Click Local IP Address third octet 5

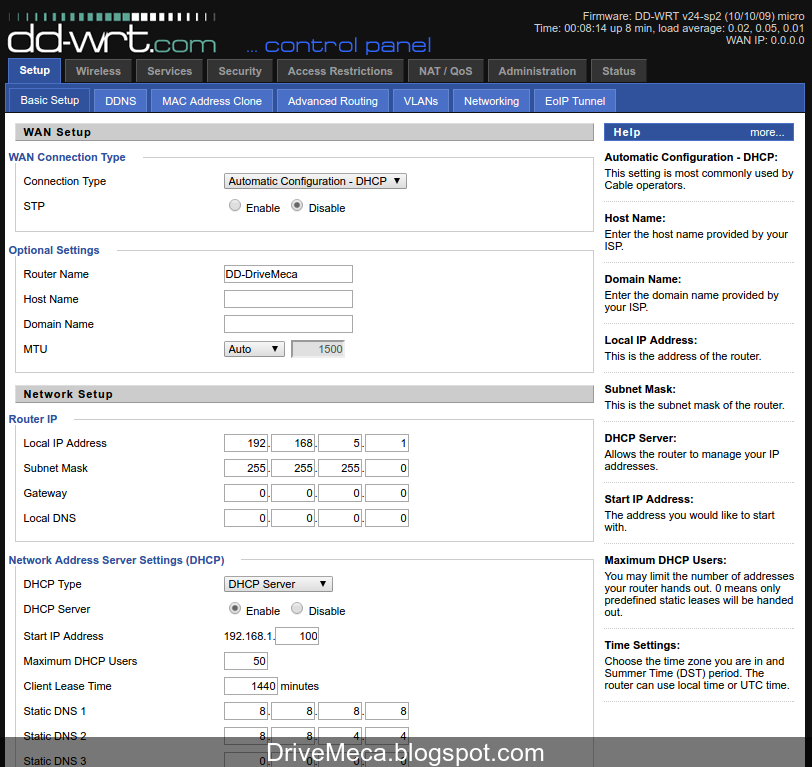(340, 443)
